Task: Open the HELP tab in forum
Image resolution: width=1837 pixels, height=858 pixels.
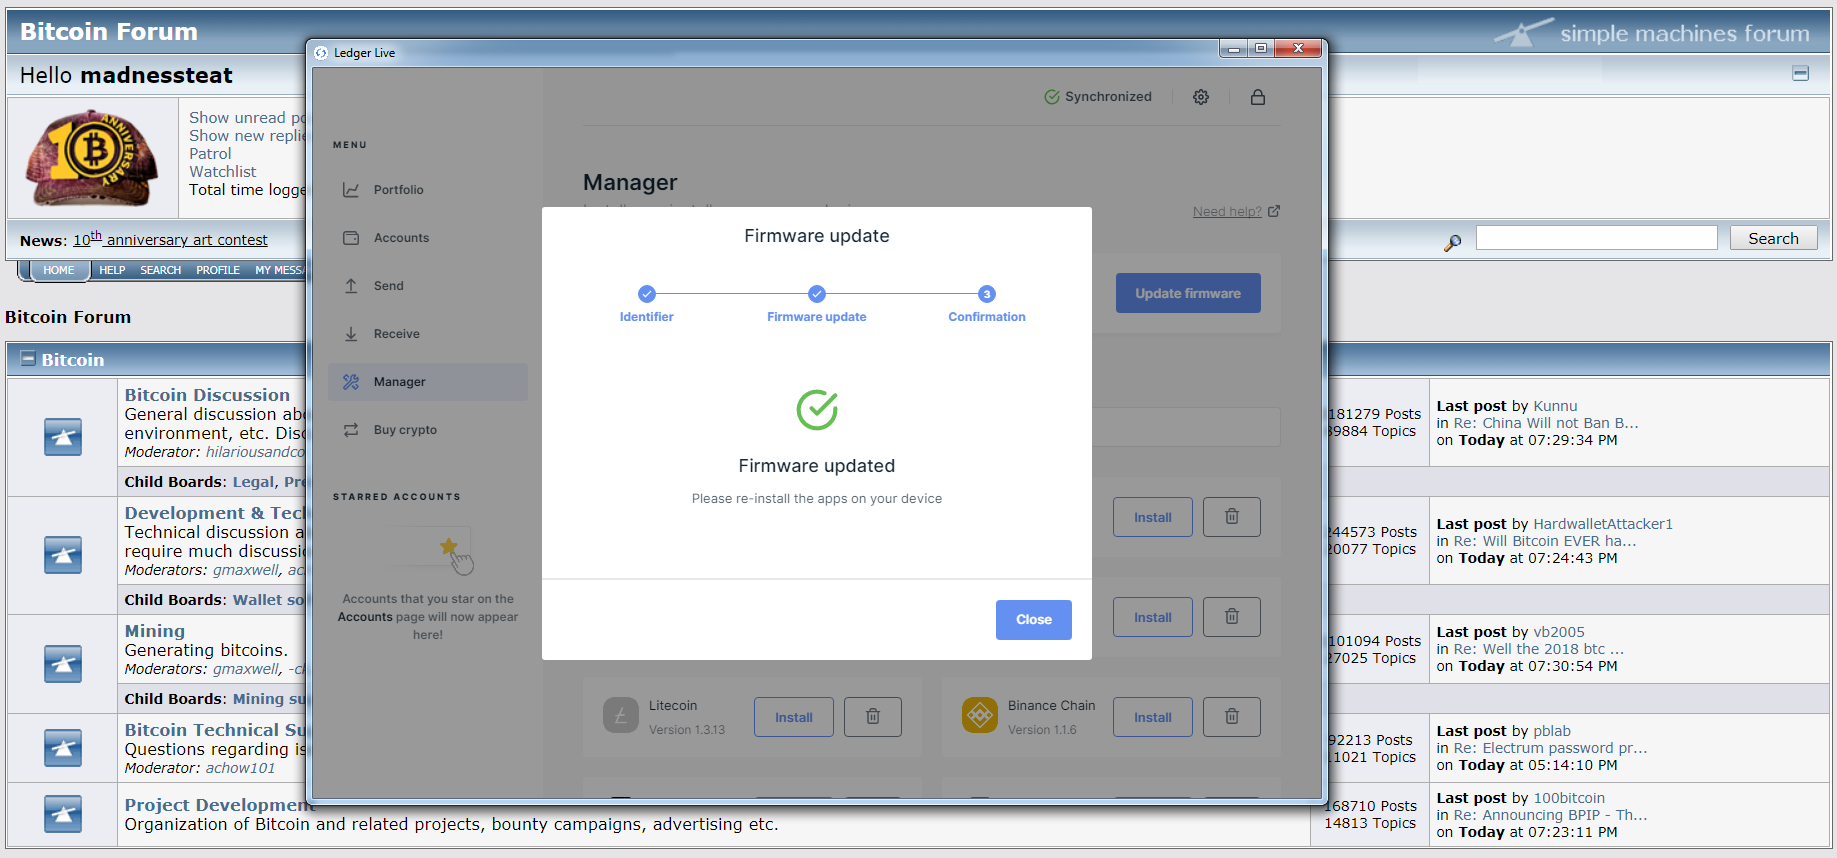Action: click(x=112, y=270)
